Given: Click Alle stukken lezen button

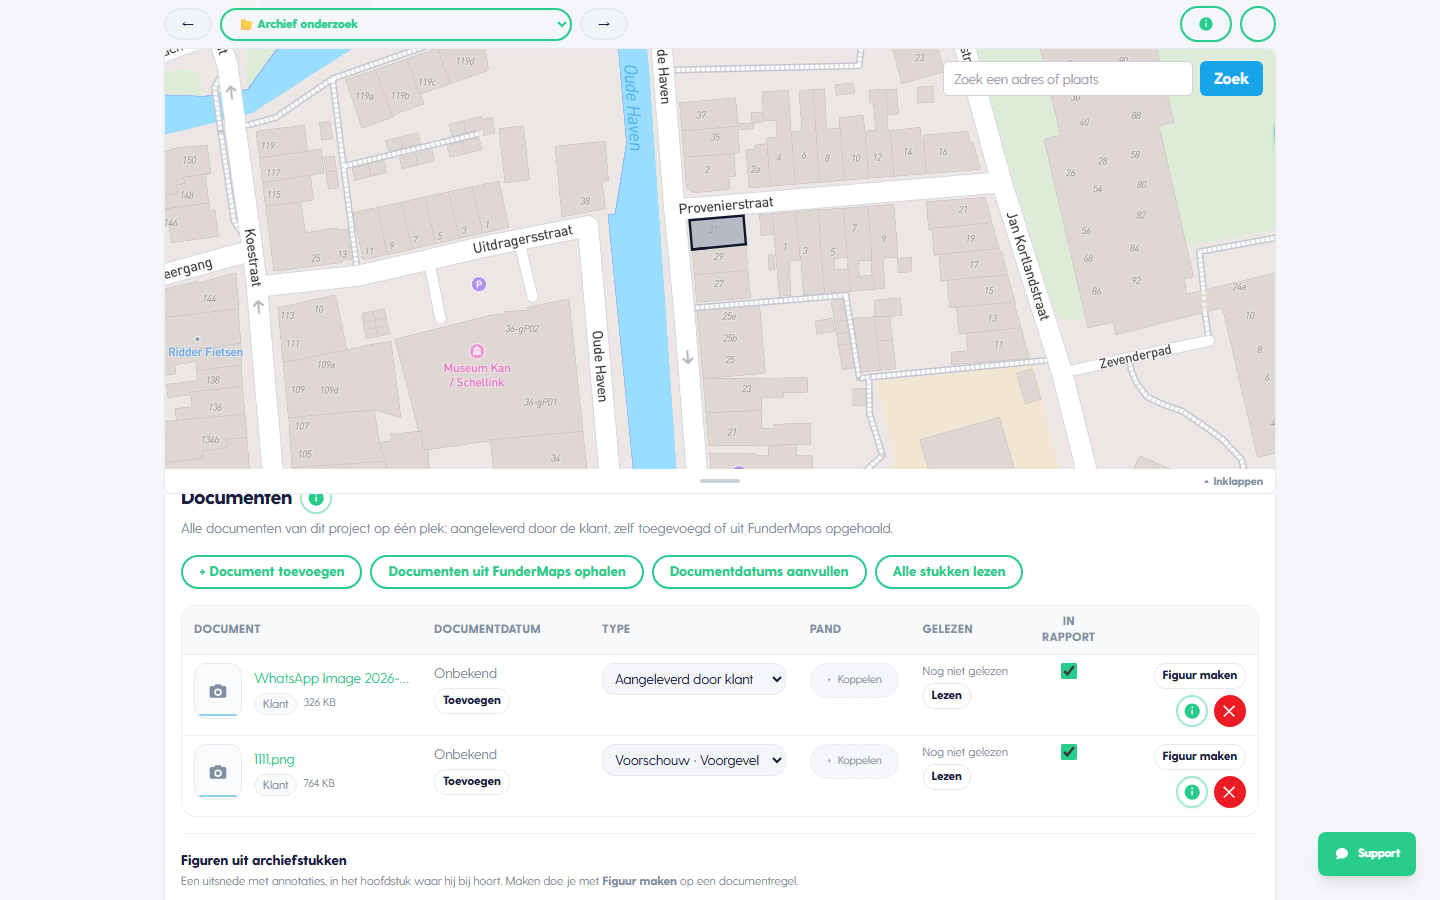Looking at the screenshot, I should (x=949, y=572).
